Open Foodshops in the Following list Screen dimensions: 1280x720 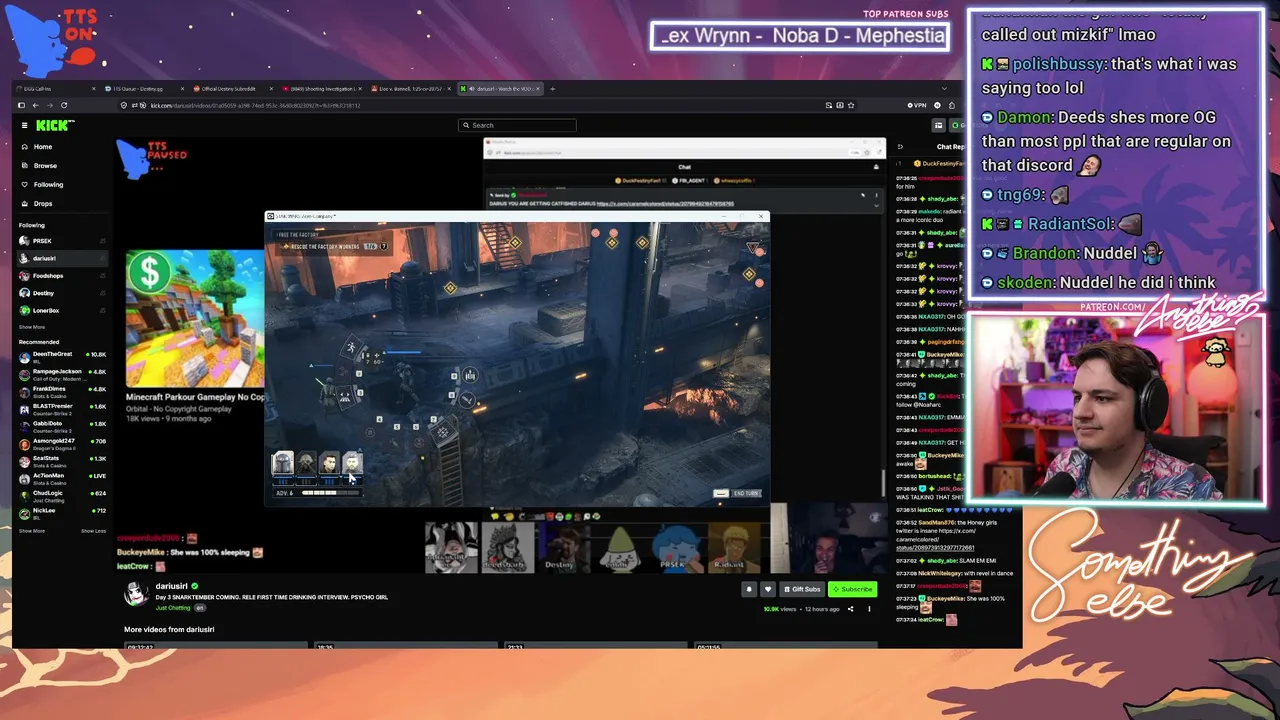coord(62,276)
